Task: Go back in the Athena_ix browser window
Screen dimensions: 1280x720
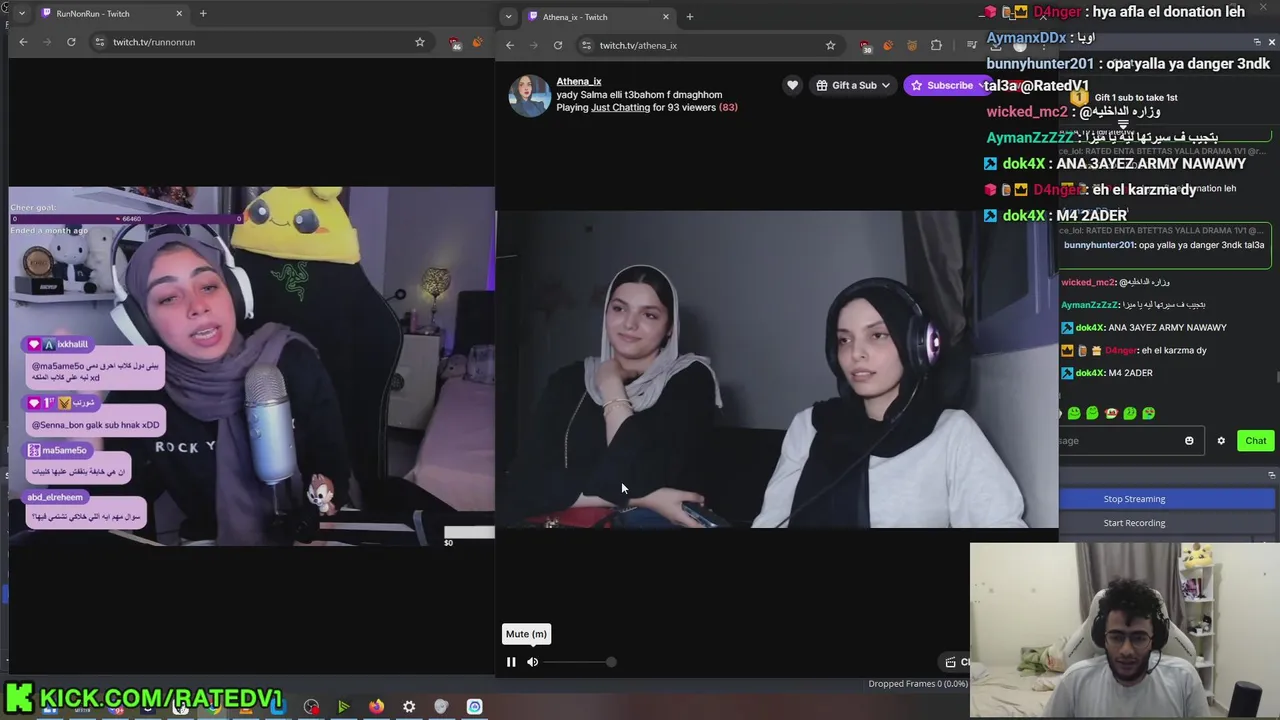Action: click(510, 45)
